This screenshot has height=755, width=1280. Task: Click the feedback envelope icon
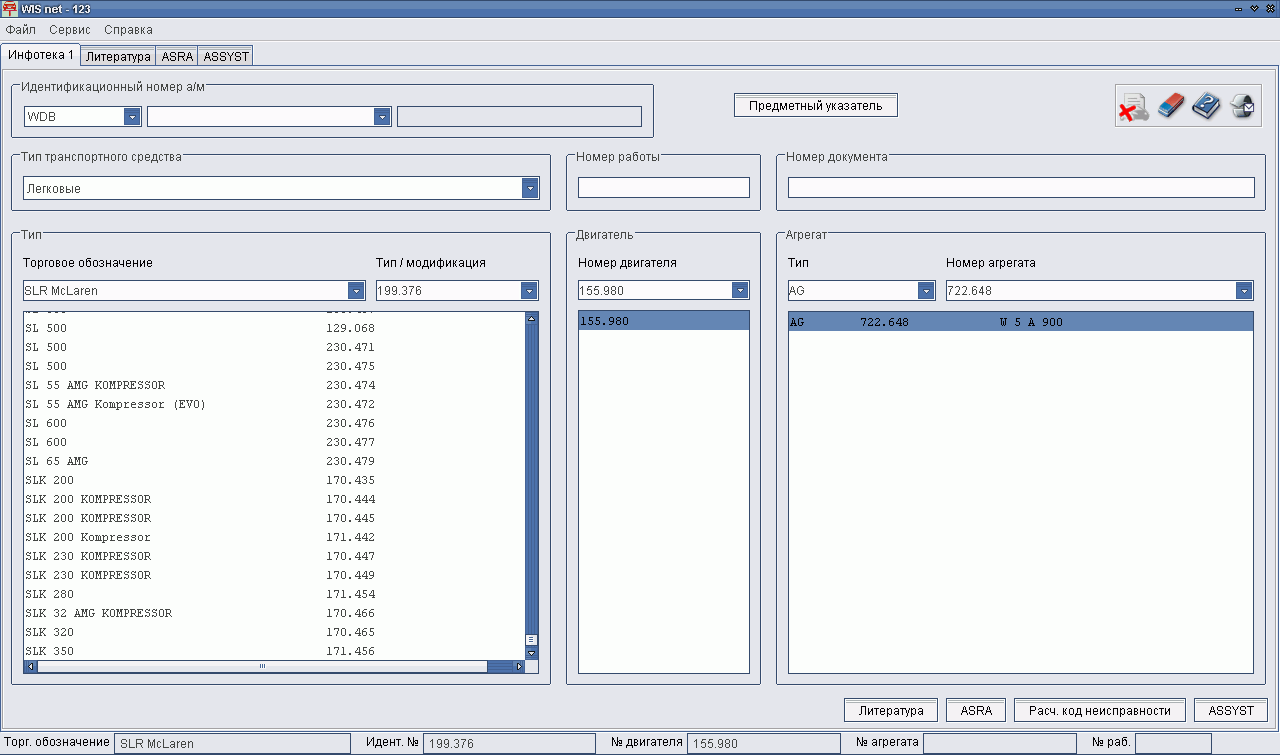pos(1243,106)
